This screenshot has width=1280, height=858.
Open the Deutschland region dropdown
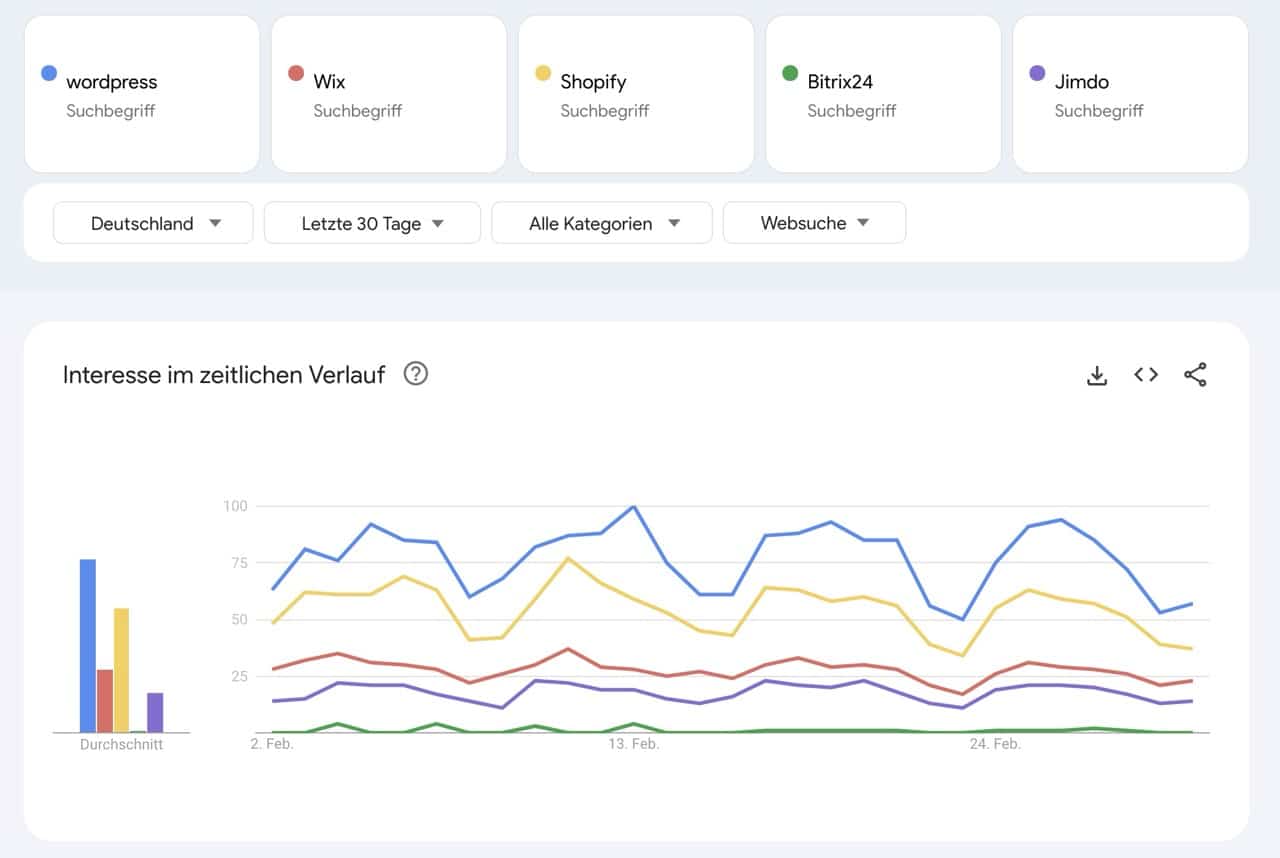pos(153,223)
